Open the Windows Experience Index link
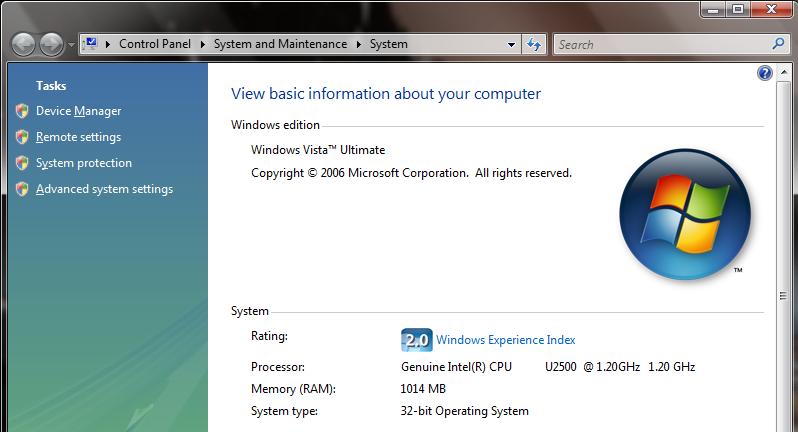Viewport: 798px width, 432px height. point(505,340)
